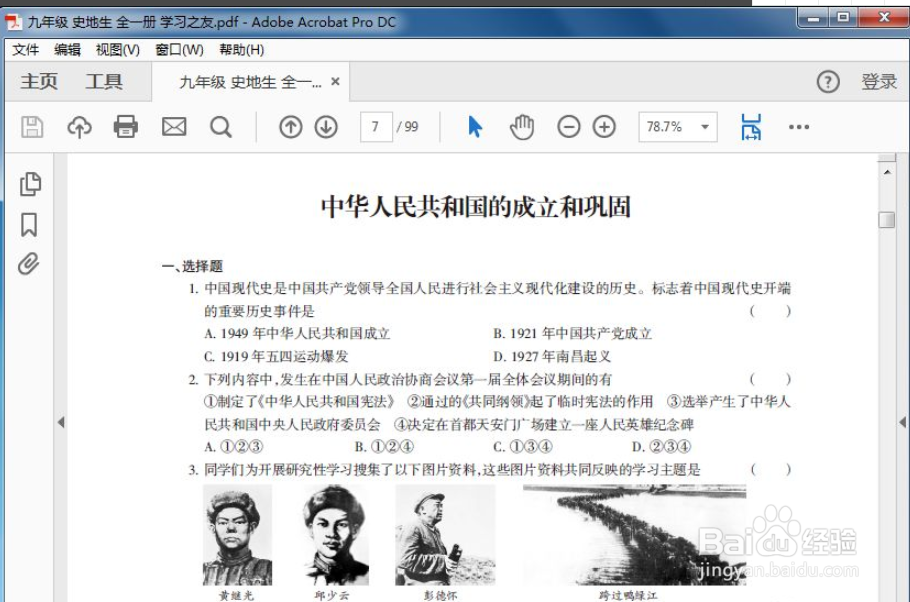
Task: Upload the file to Adobe Document Cloud
Action: pyautogui.click(x=79, y=126)
